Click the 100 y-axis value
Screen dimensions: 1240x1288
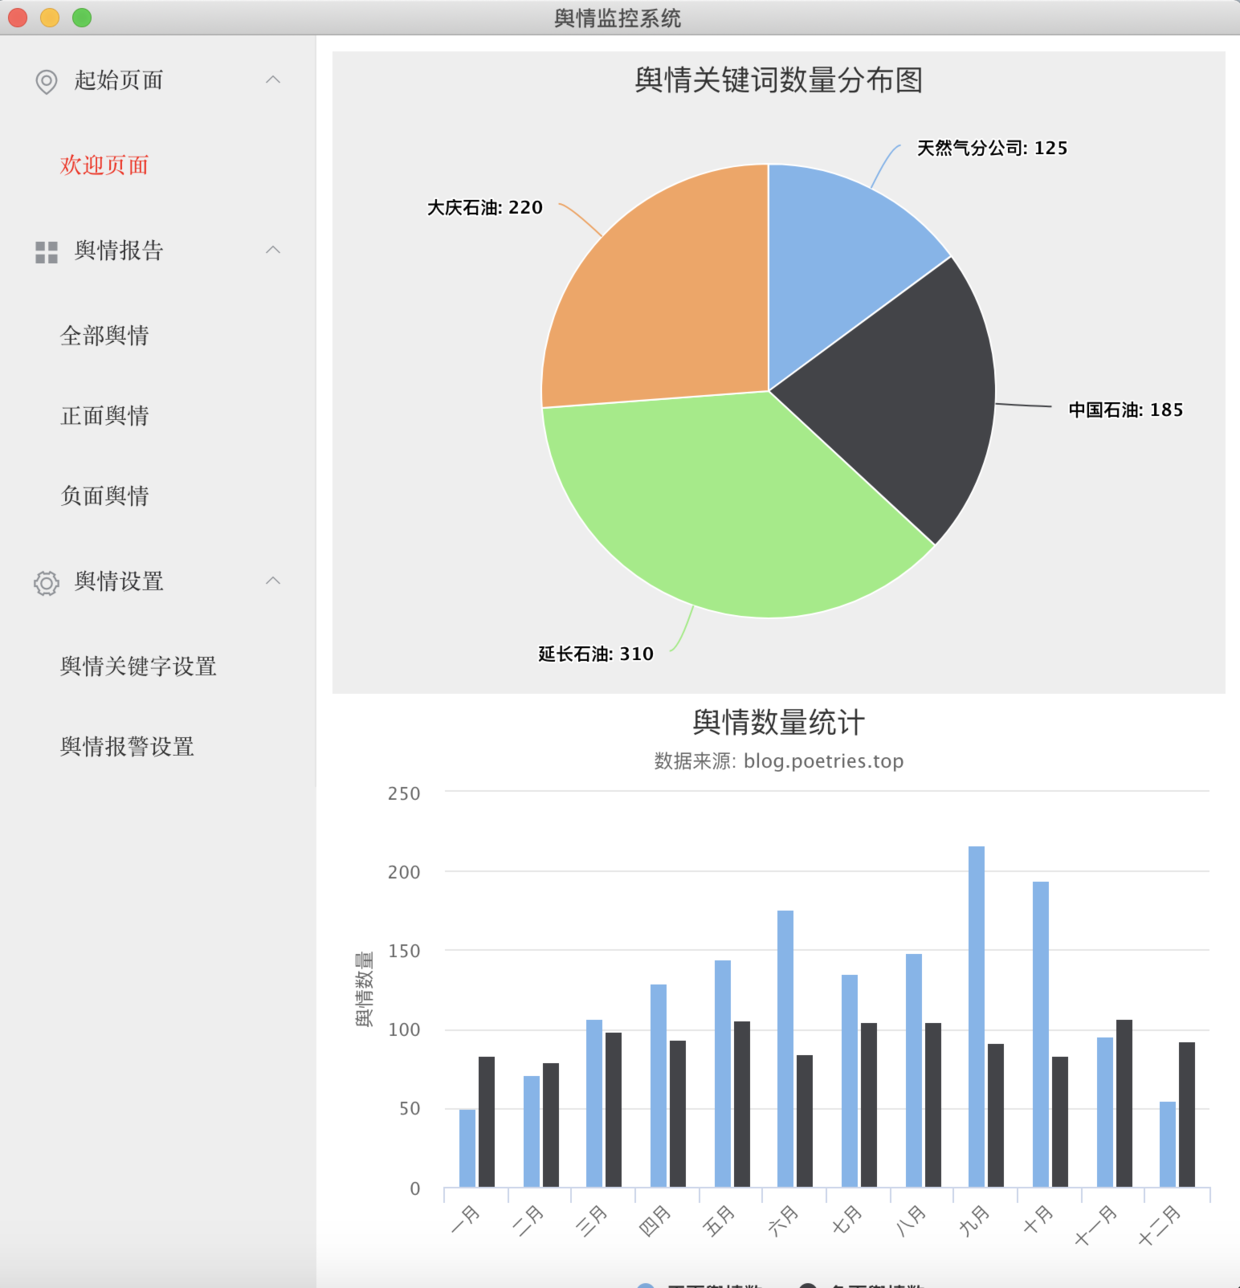pos(404,1031)
